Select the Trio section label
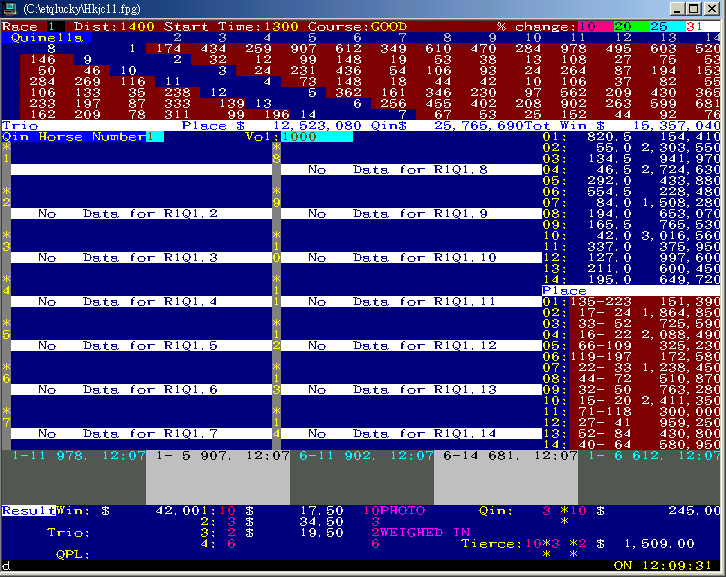 18,126
